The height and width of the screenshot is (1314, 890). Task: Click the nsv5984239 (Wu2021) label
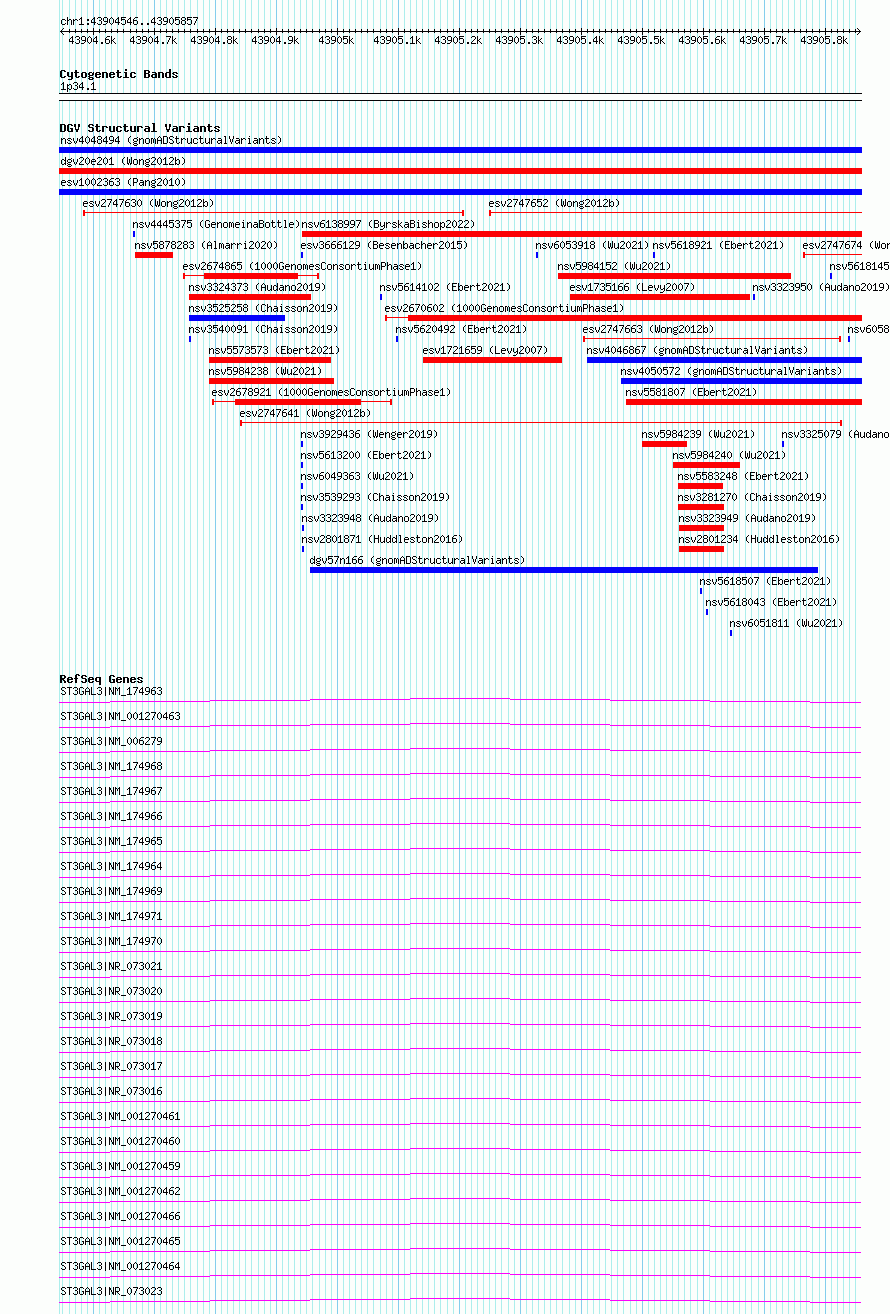[699, 434]
